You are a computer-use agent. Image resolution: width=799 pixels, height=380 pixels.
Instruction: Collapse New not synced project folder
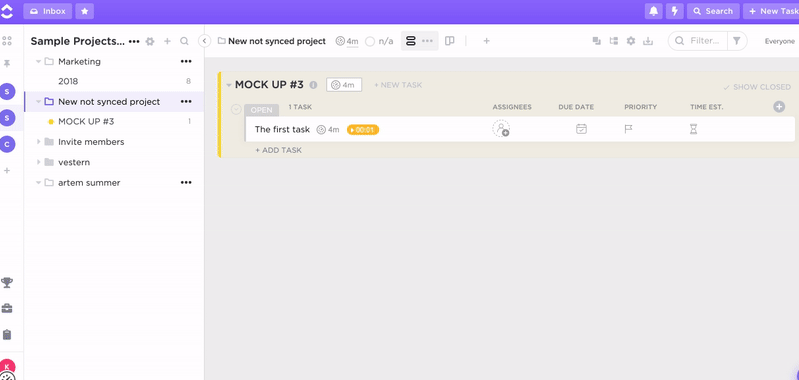[38, 102]
